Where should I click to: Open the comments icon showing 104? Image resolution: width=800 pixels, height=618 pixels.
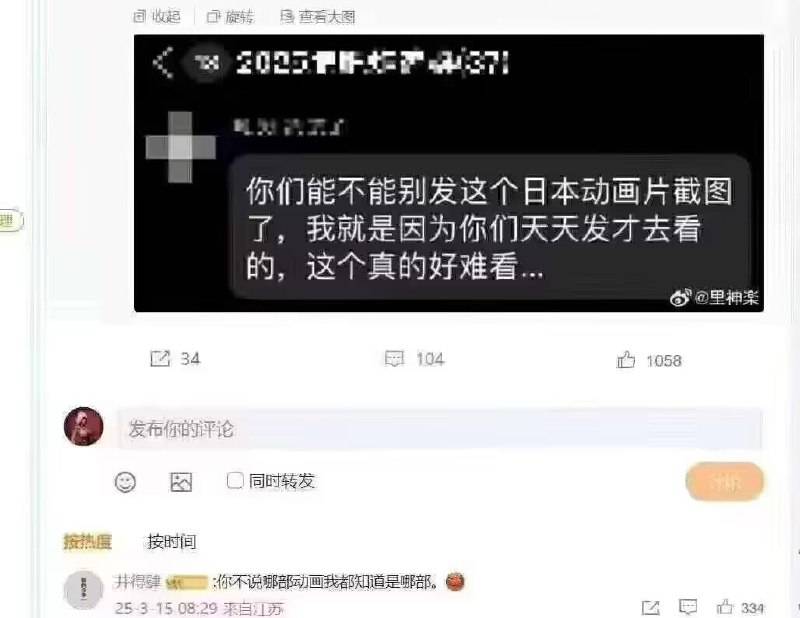[394, 359]
